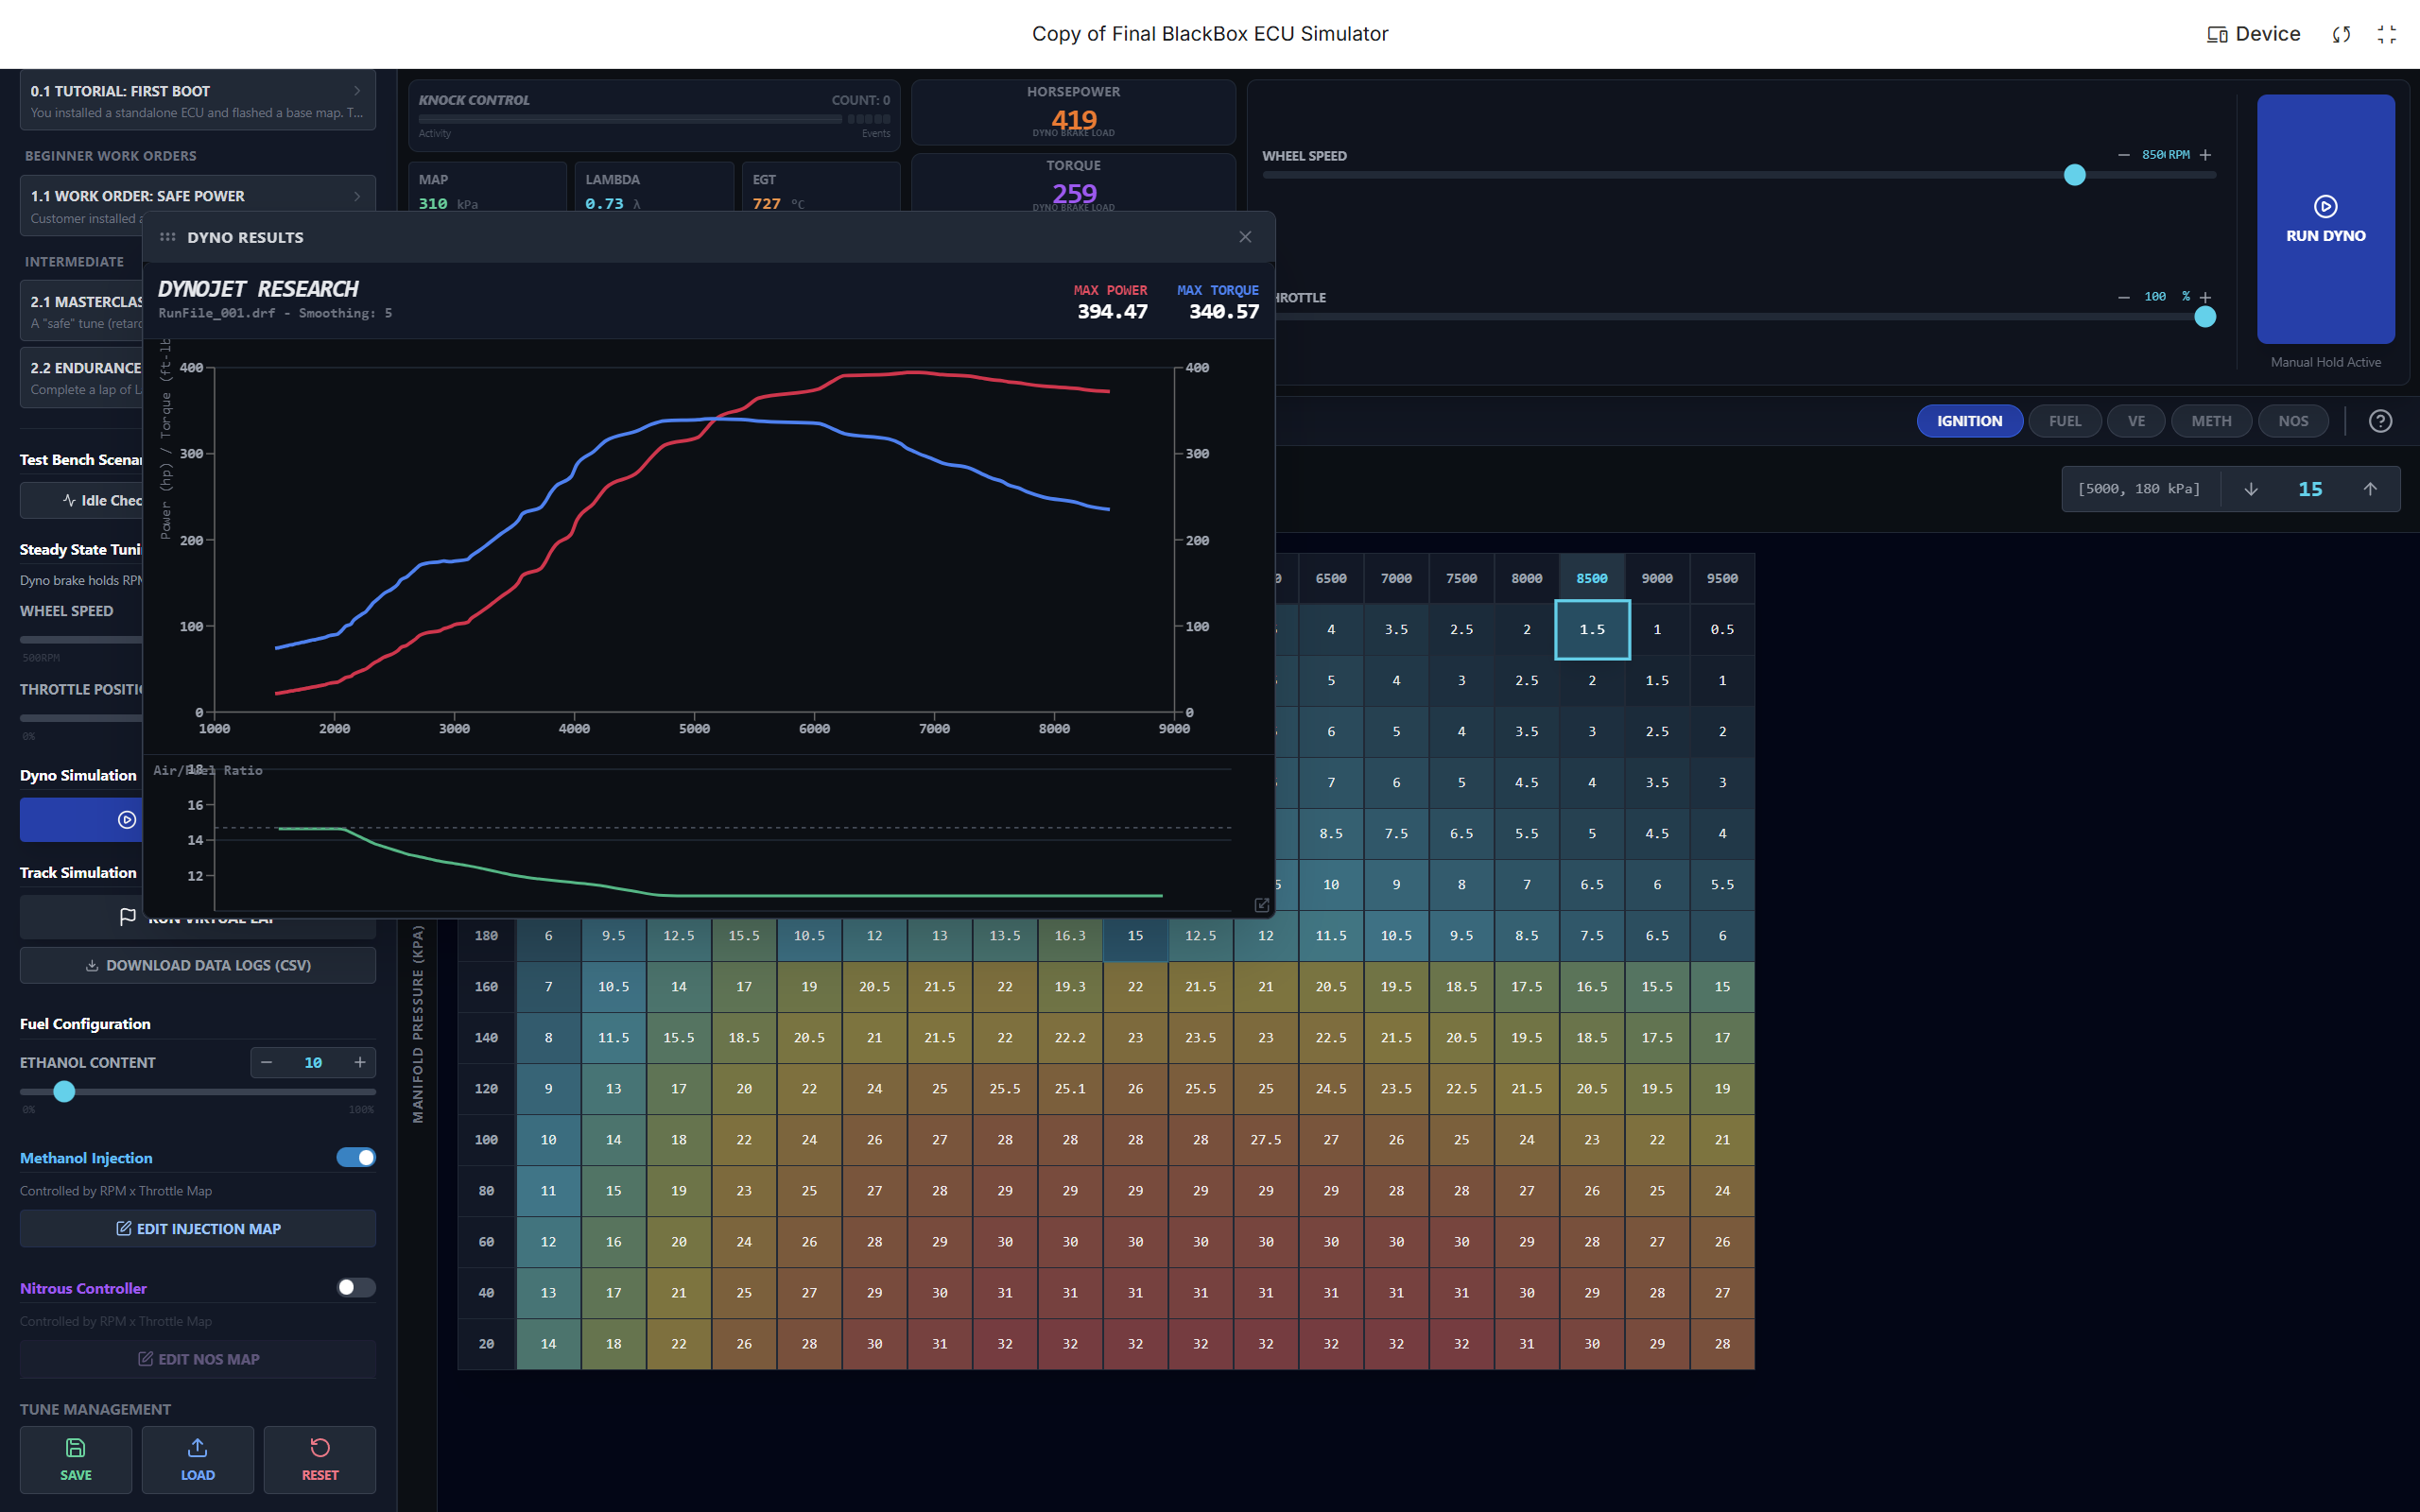Click the refresh icon beside Device
The height and width of the screenshot is (1512, 2420).
(2341, 34)
